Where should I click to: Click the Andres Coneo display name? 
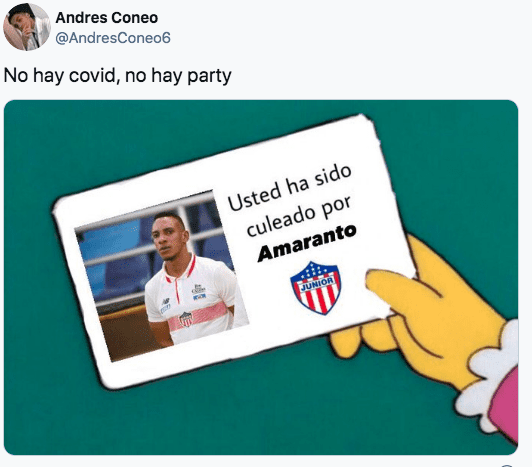(107, 18)
